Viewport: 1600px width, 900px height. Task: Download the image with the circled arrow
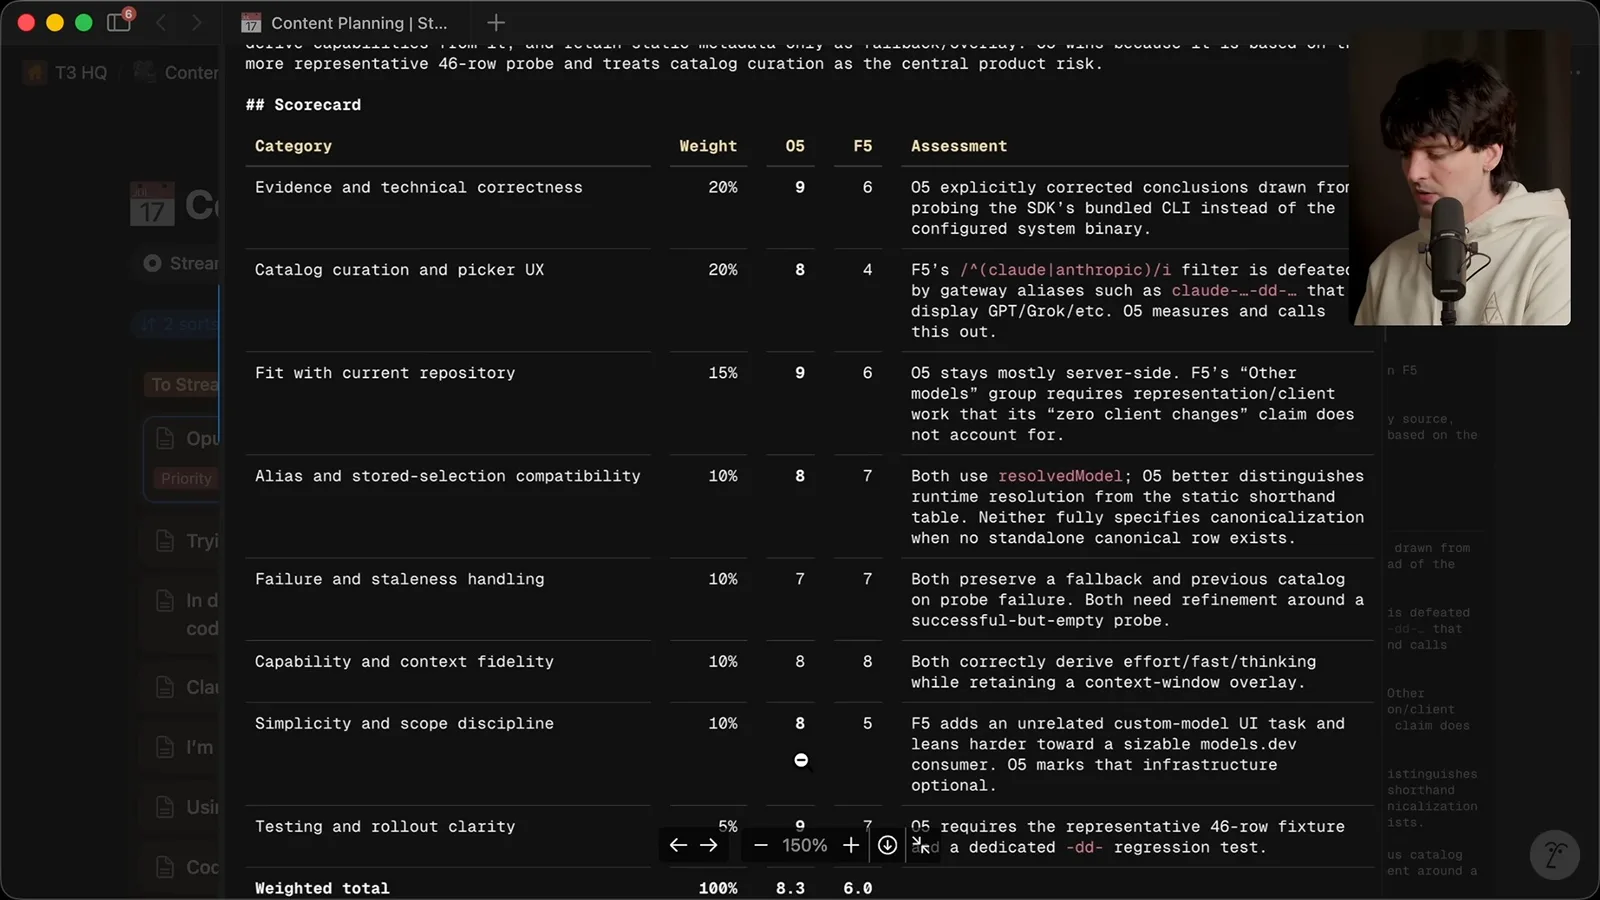point(887,845)
